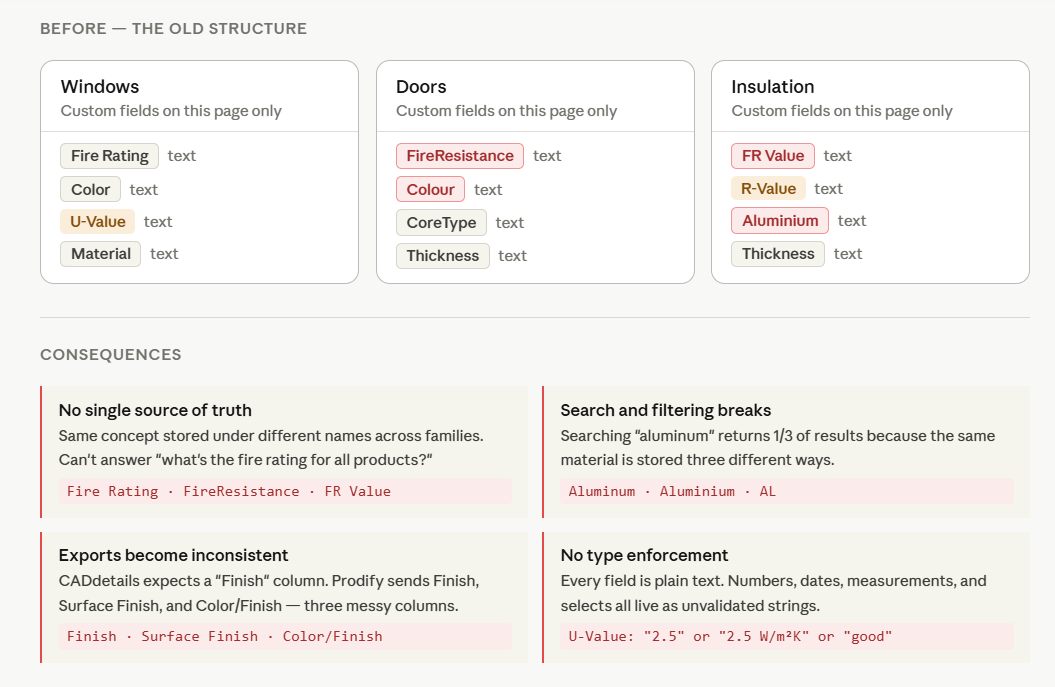The width and height of the screenshot is (1055, 687).
Task: Click the Fire Rating field chip in Windows
Action: click(110, 156)
